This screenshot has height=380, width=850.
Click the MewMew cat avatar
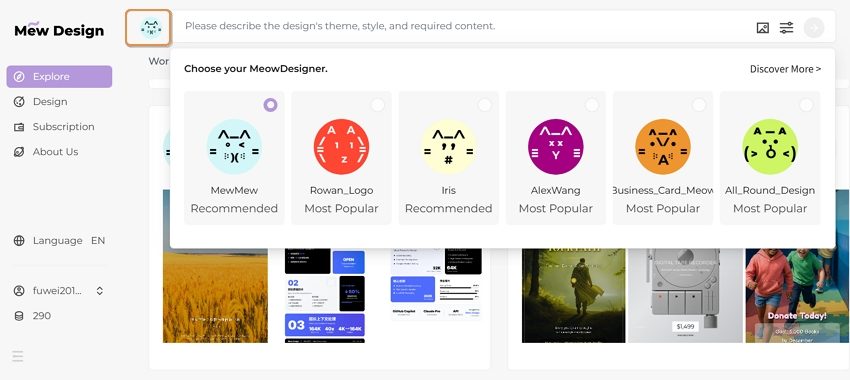click(x=234, y=147)
